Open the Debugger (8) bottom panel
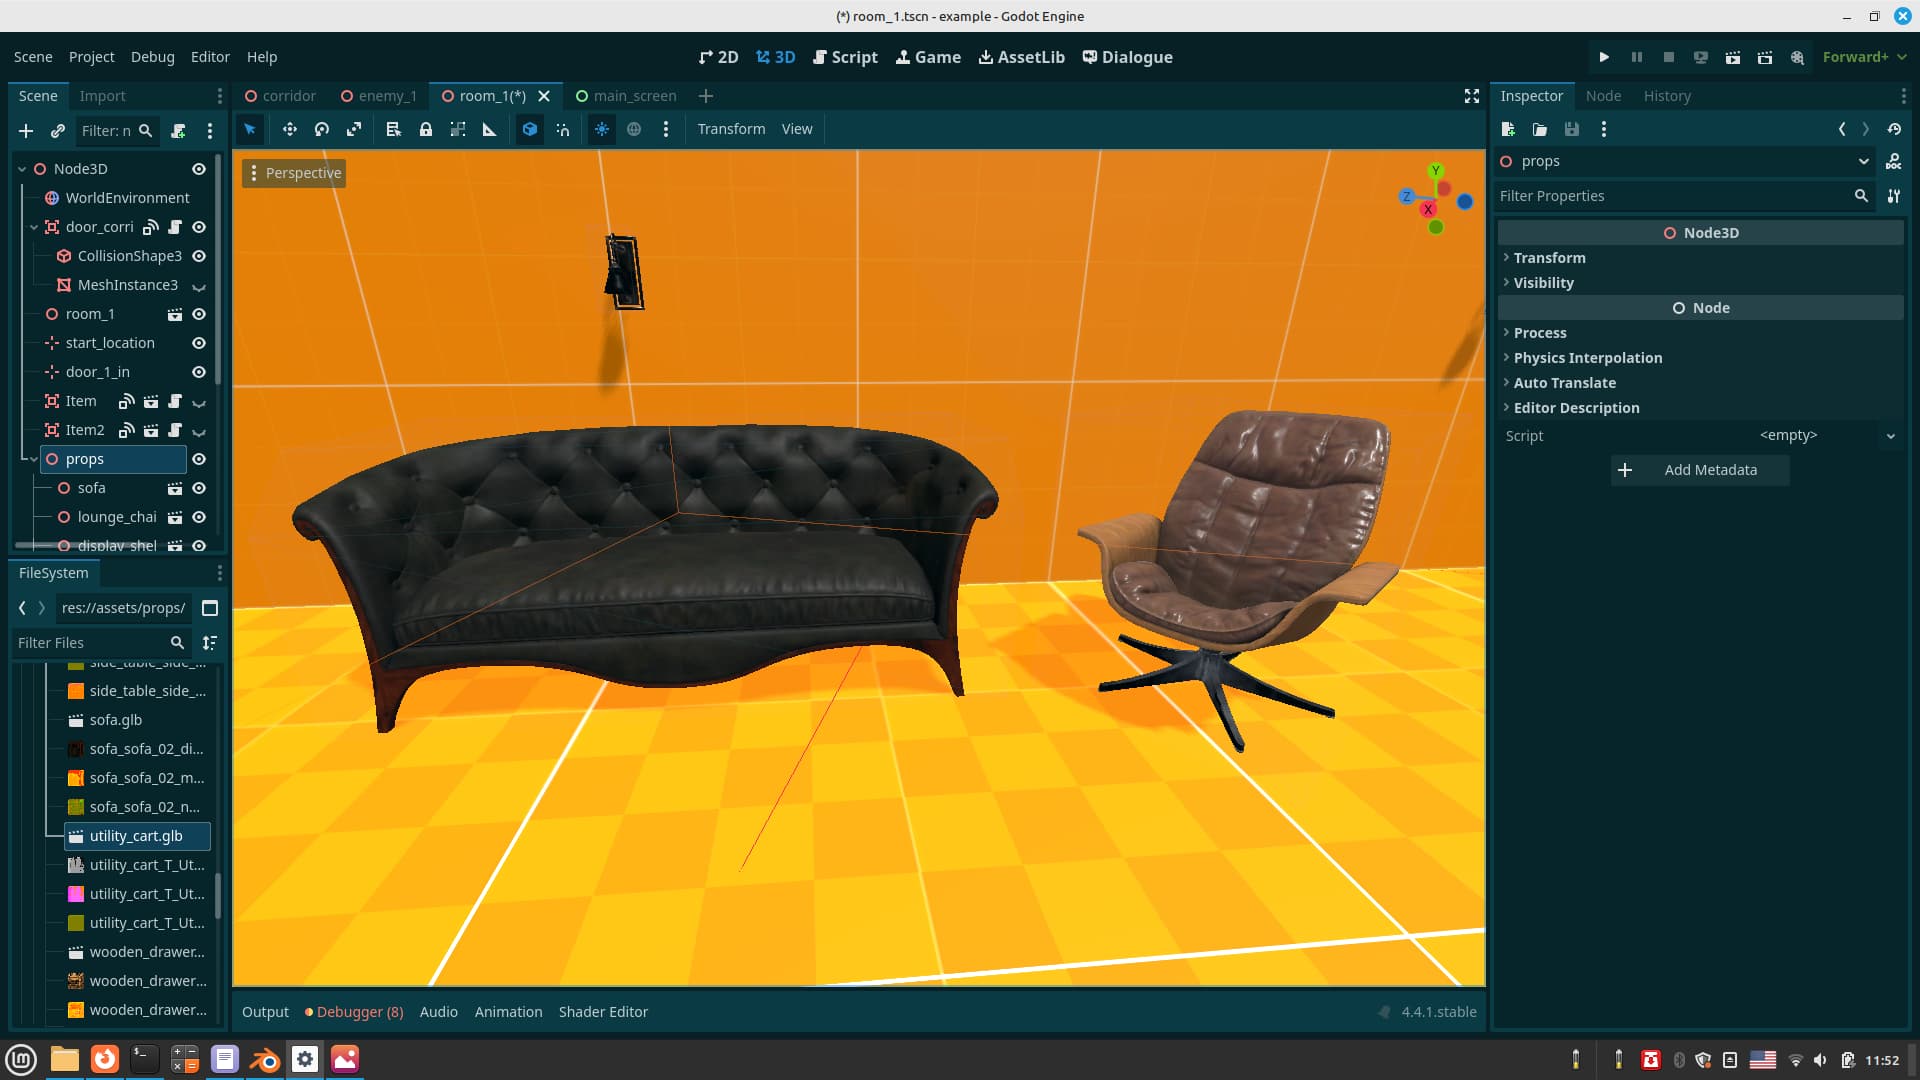Viewport: 1920px width, 1080px height. 354,1011
